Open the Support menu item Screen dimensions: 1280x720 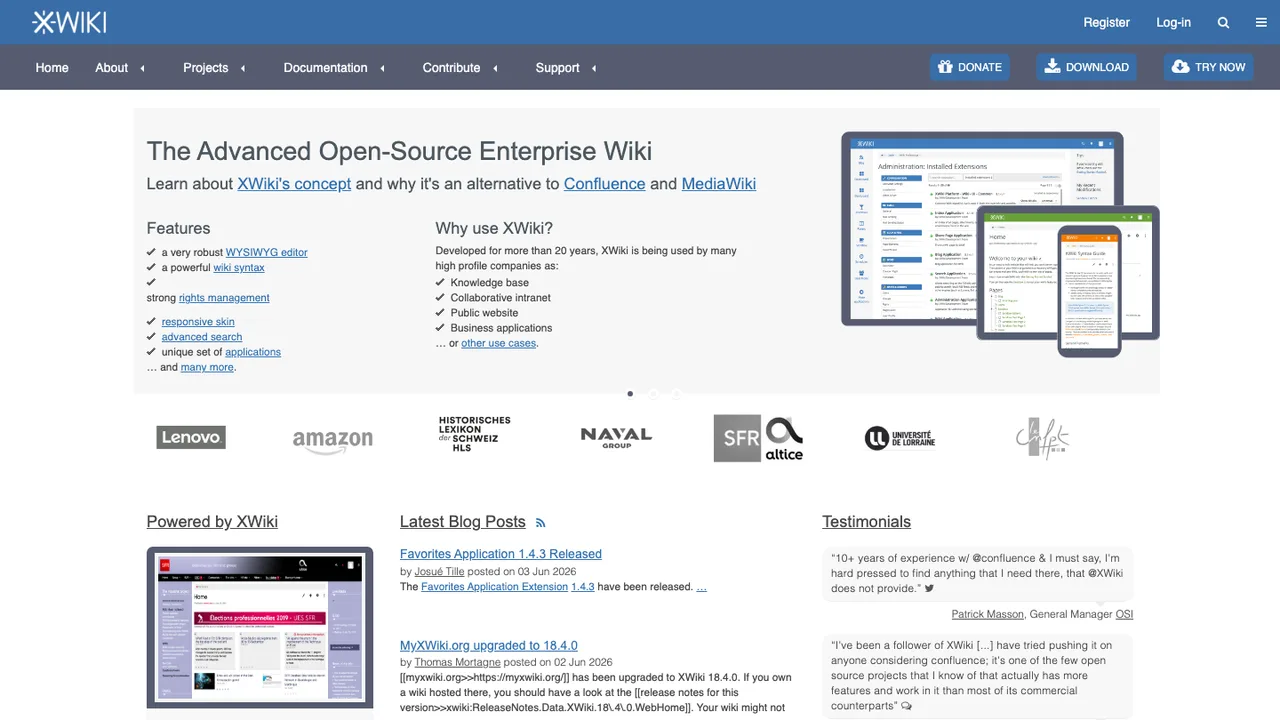557,68
